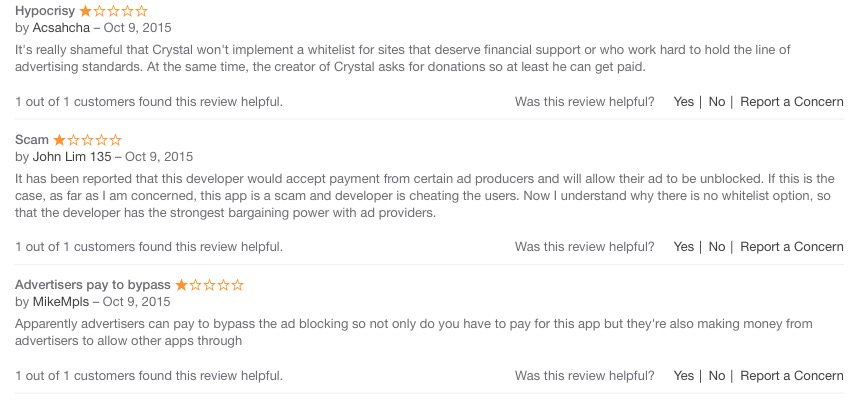
Task: Mark the Hypocrisy review helpful with Yes
Action: (x=684, y=102)
